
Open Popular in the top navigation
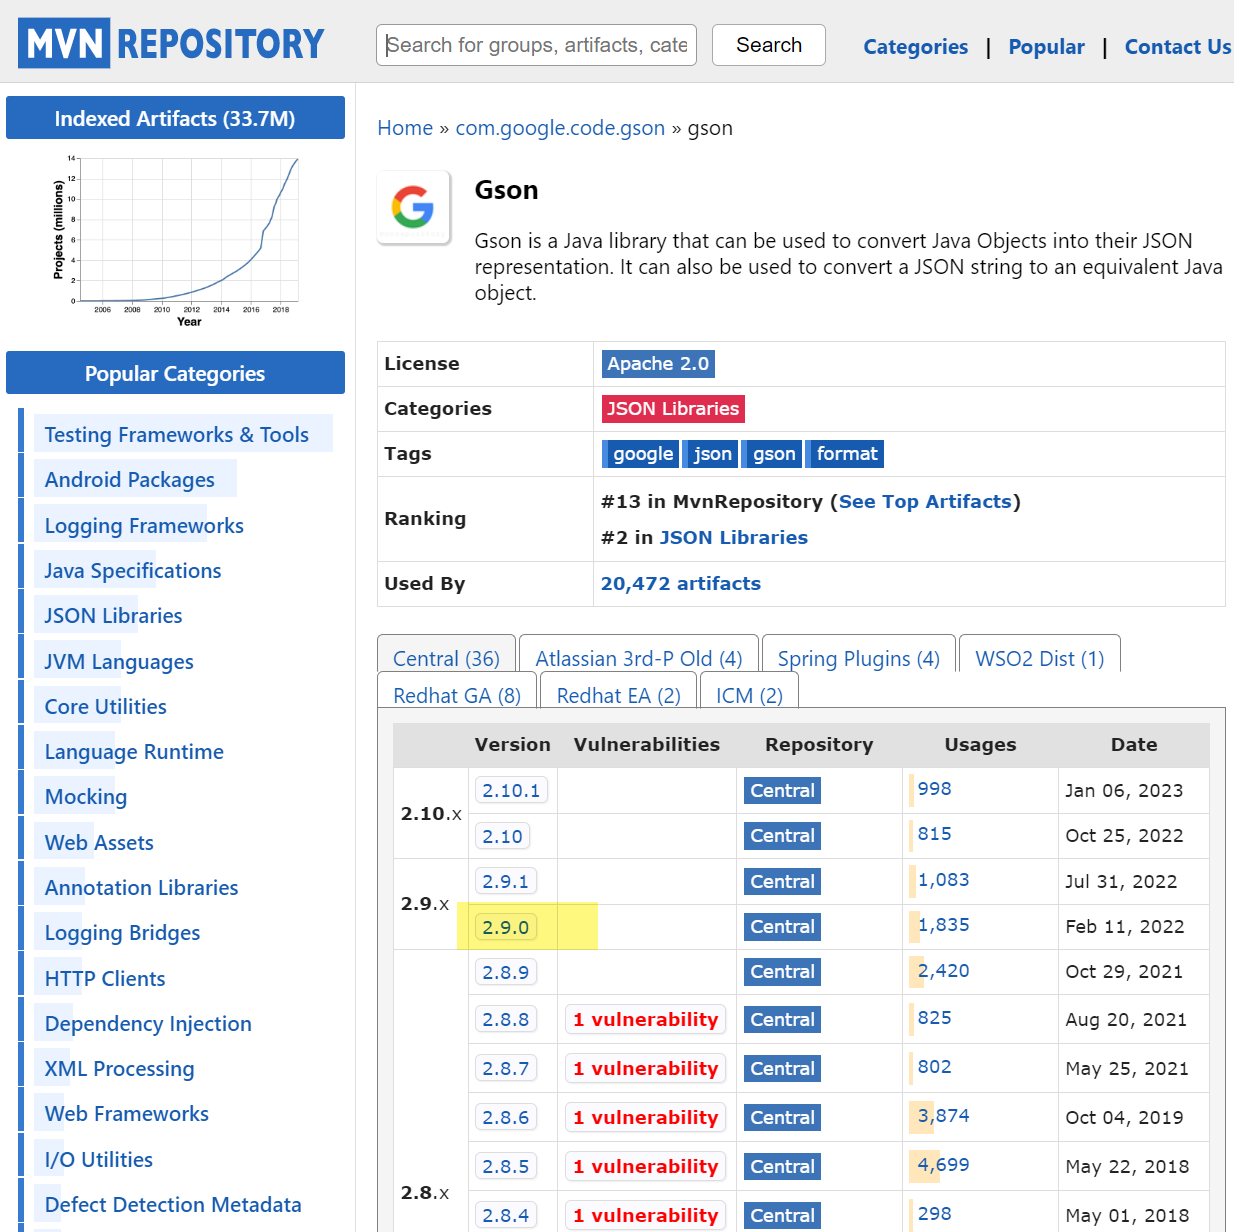point(1046,47)
